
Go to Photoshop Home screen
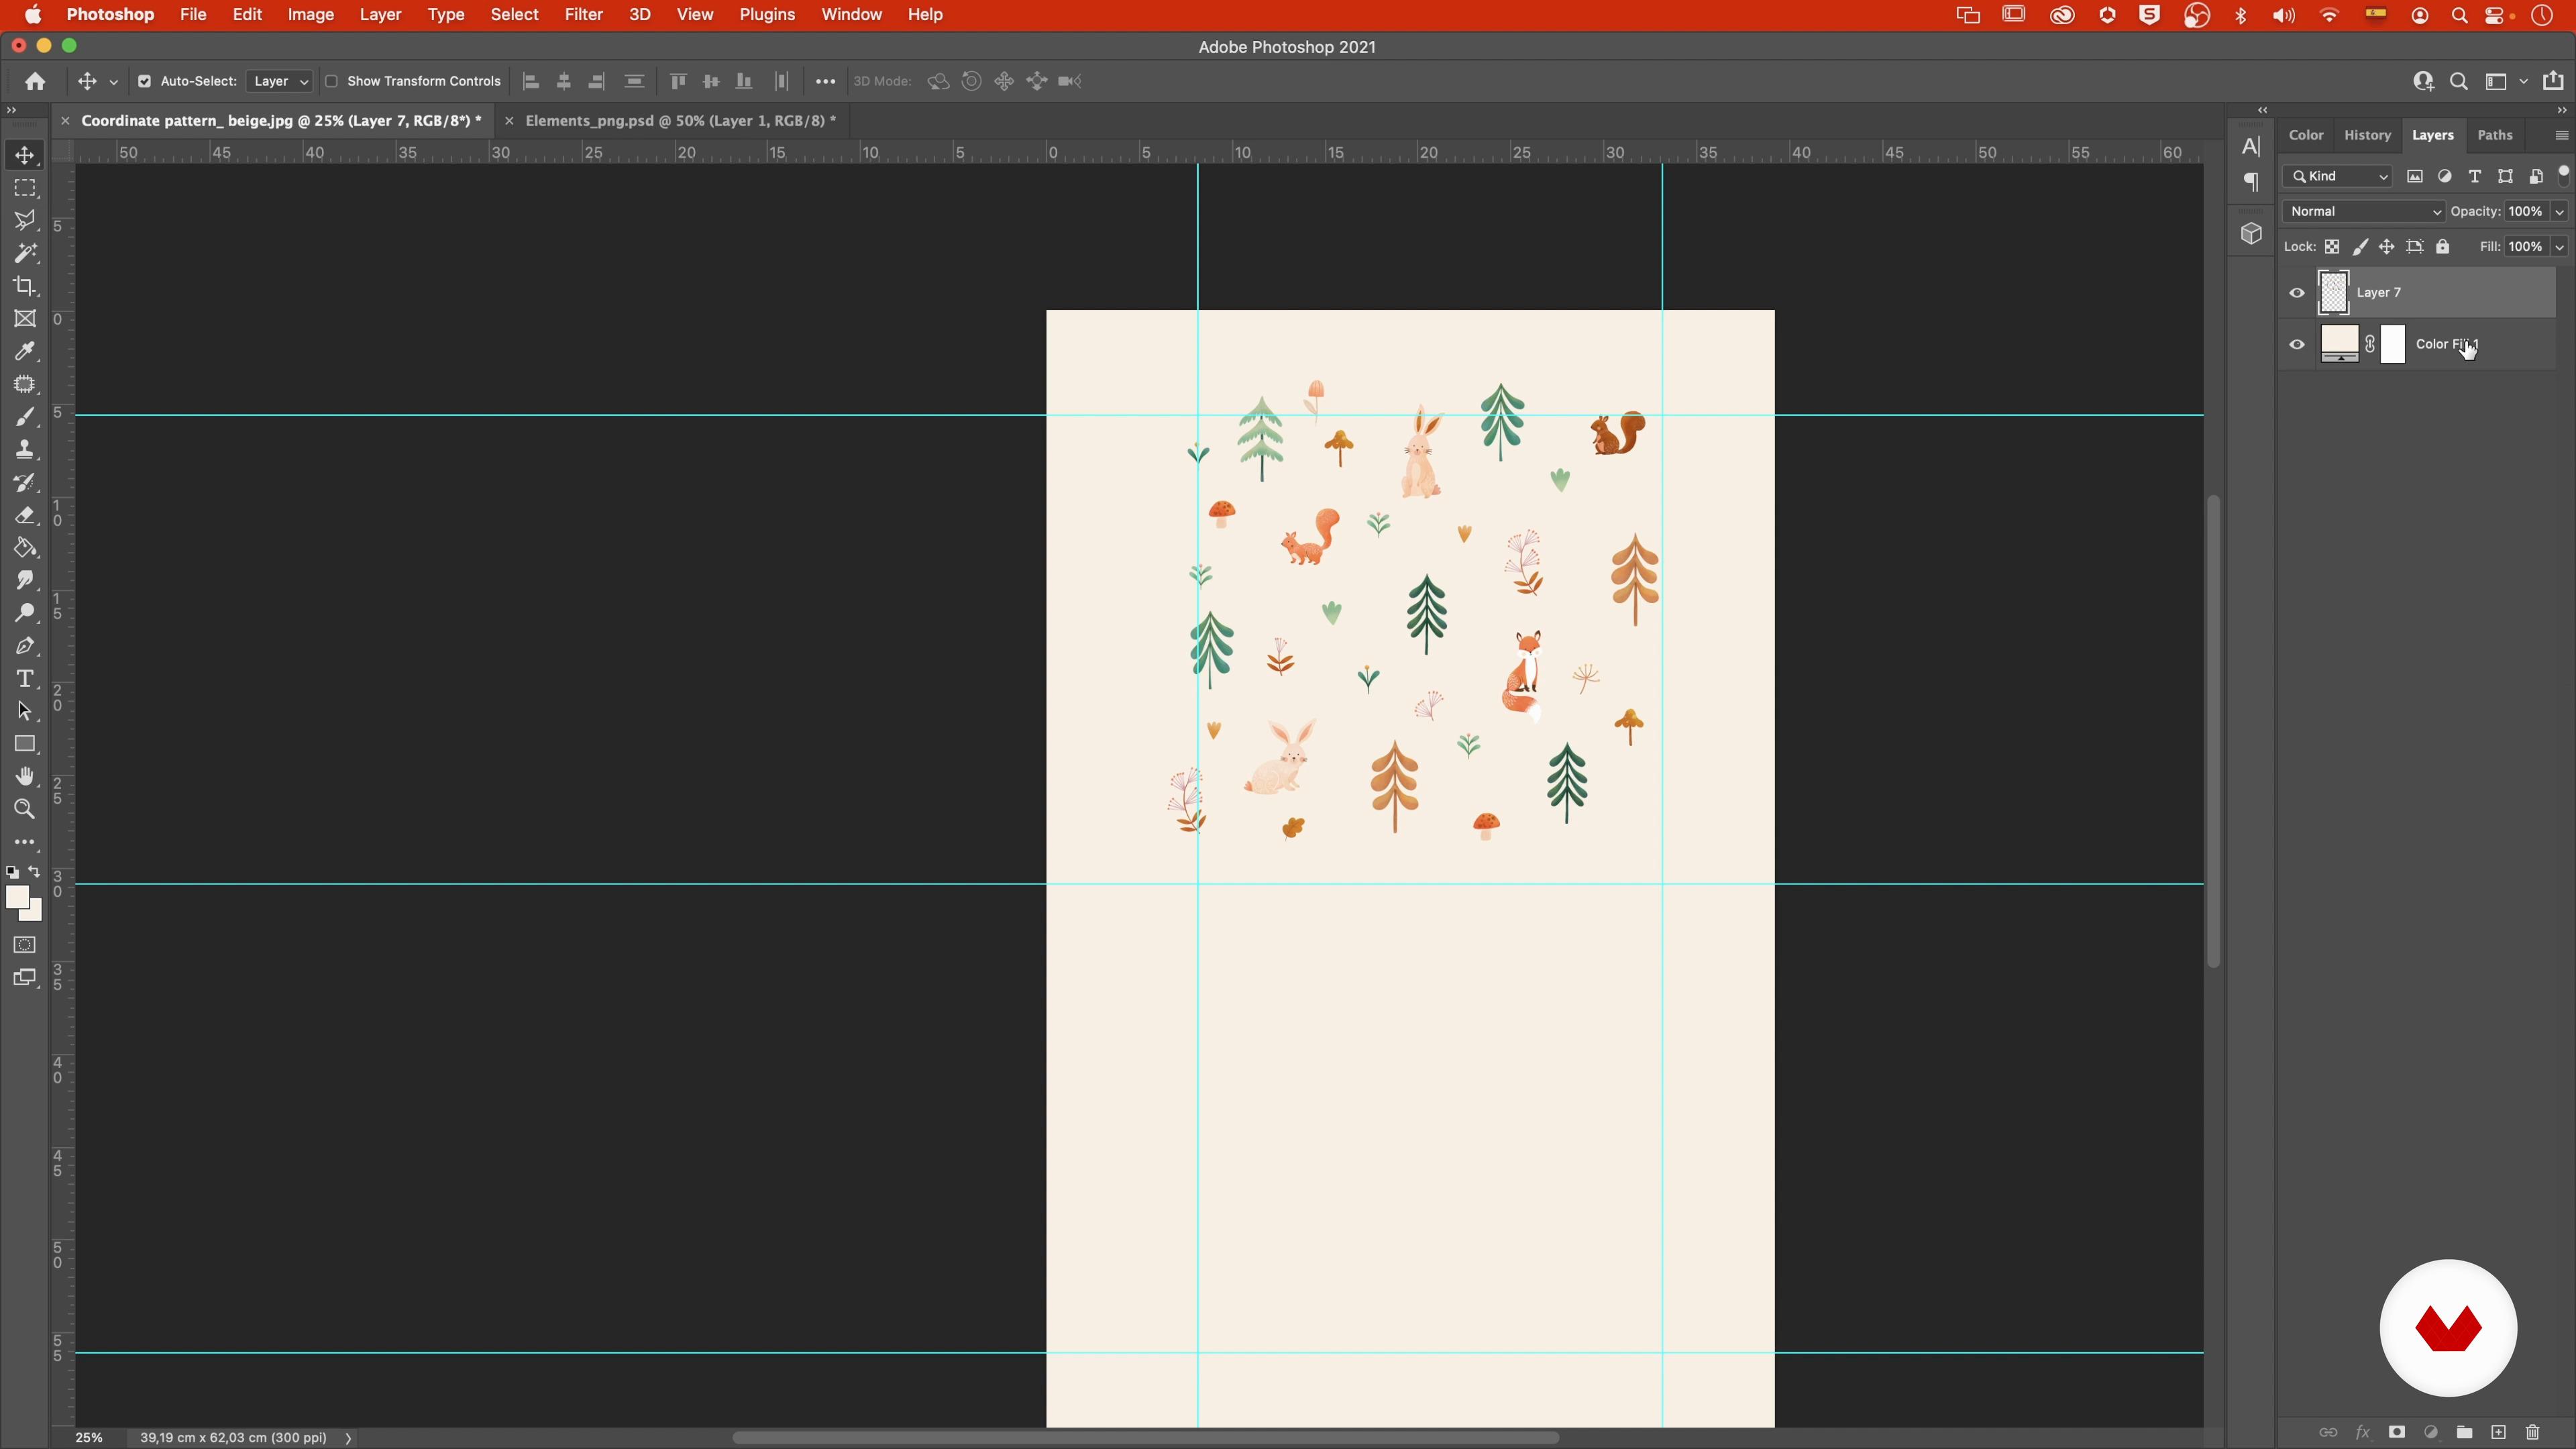point(35,81)
